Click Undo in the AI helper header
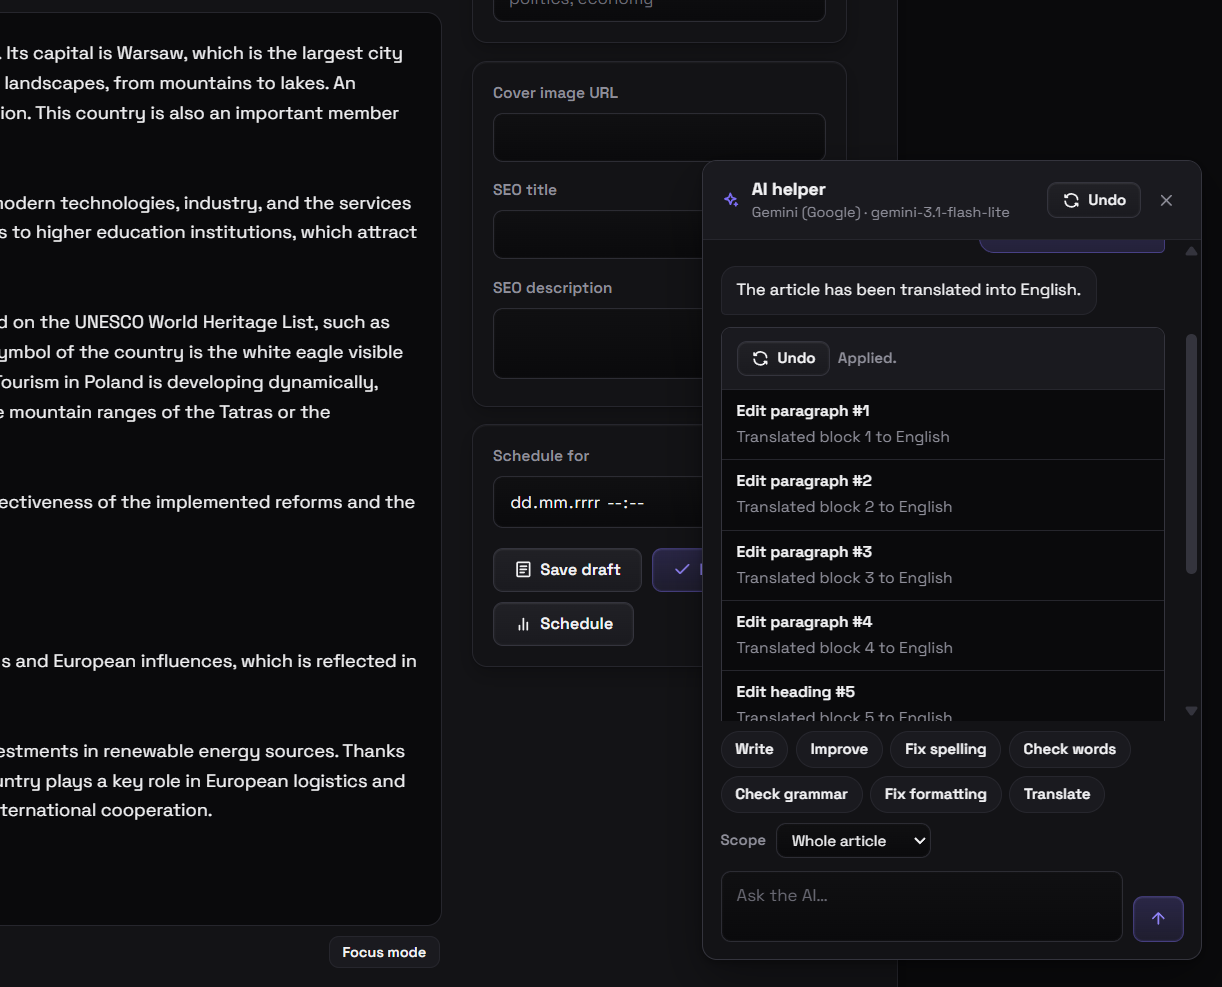 (x=1094, y=200)
